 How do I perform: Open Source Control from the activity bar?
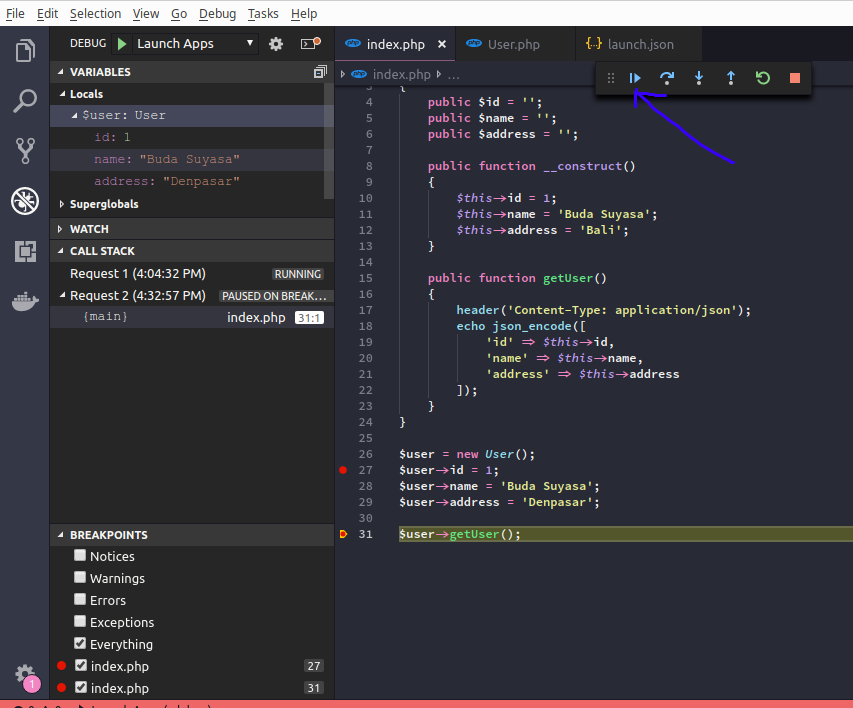click(24, 150)
